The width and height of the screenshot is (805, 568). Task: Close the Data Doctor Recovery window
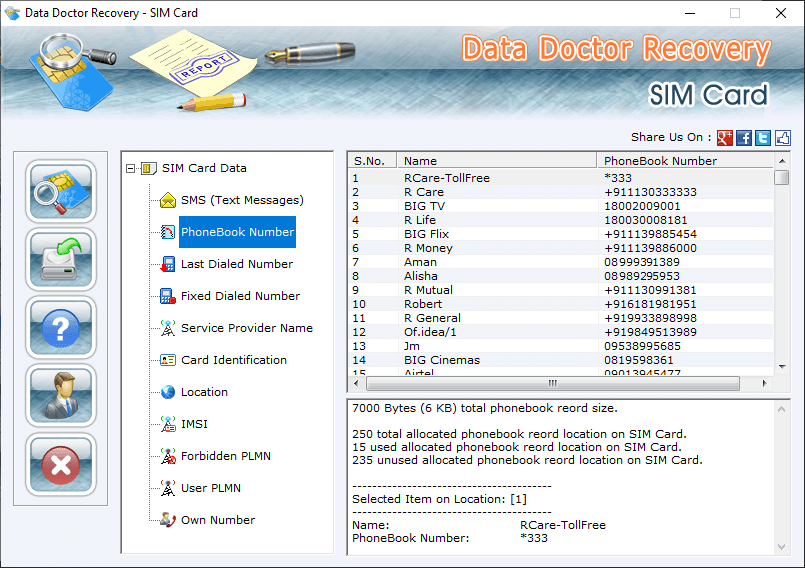(781, 13)
